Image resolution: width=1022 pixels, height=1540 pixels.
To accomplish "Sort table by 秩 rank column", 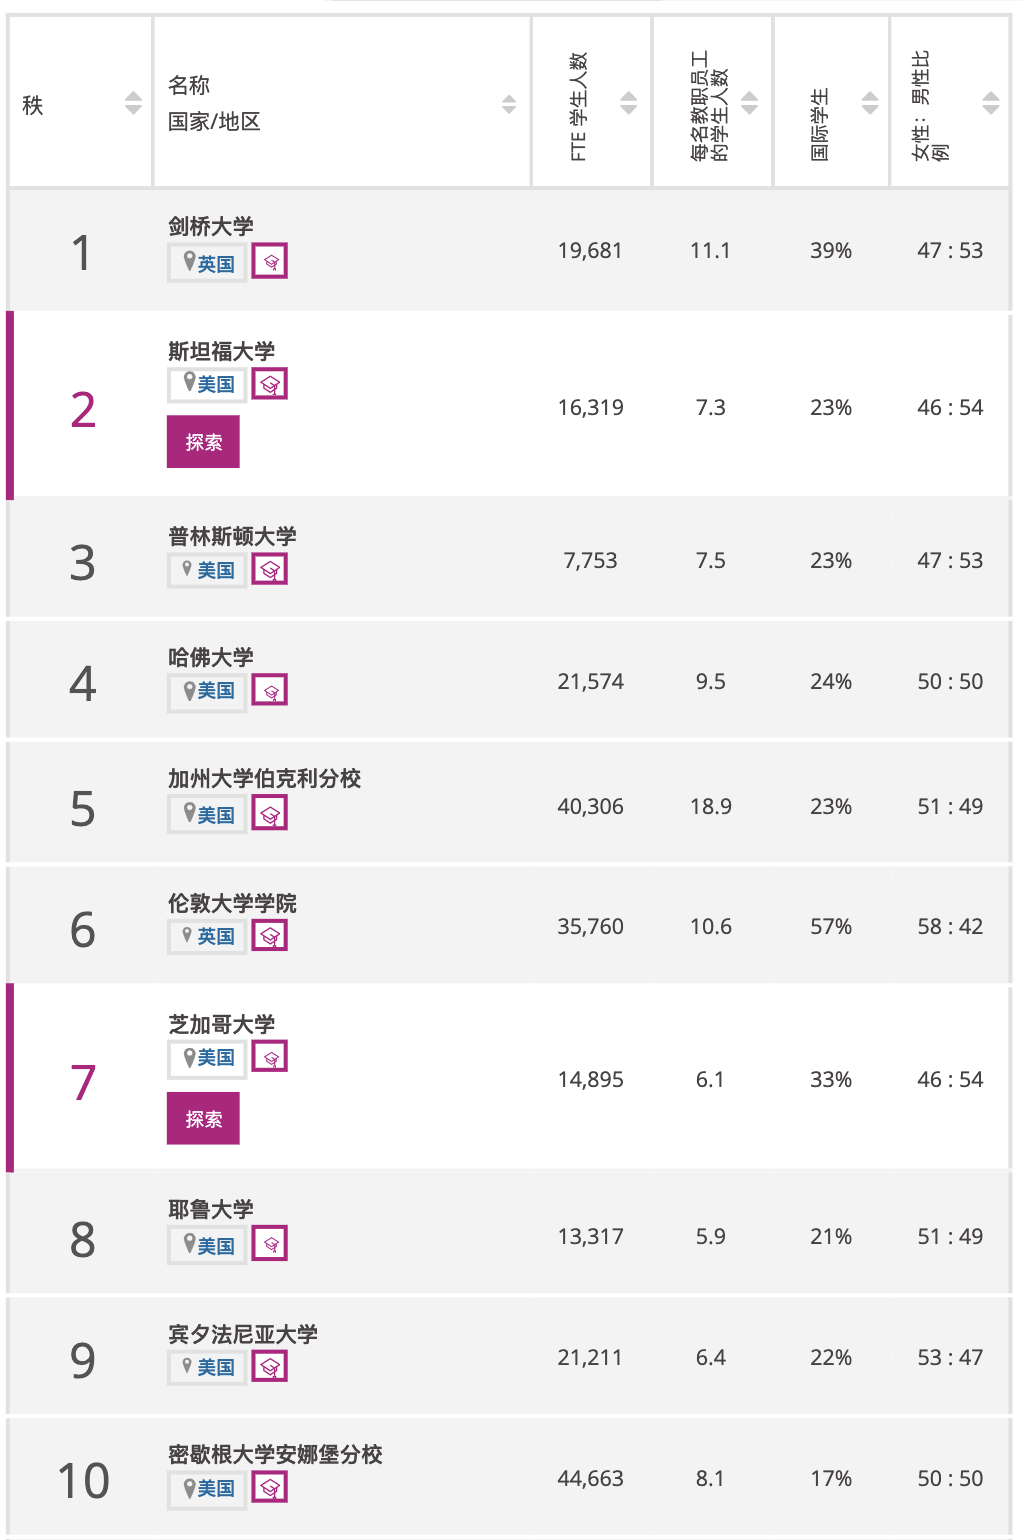I will 133,103.
